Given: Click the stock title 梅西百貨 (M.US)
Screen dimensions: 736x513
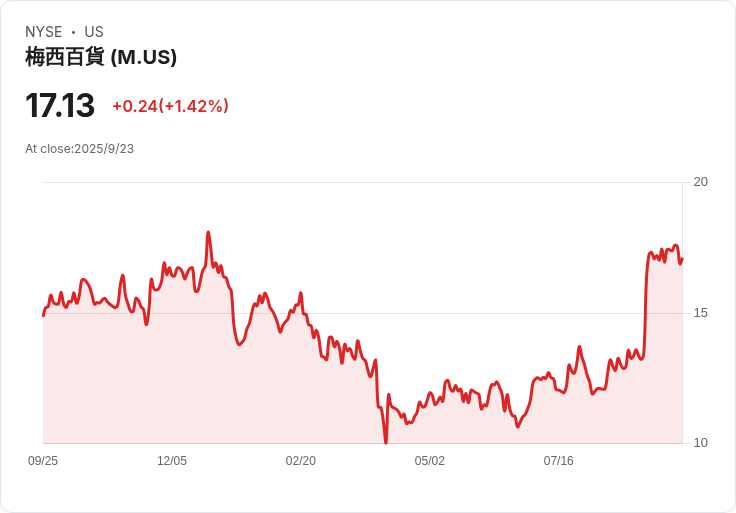Looking at the screenshot, I should tap(101, 57).
